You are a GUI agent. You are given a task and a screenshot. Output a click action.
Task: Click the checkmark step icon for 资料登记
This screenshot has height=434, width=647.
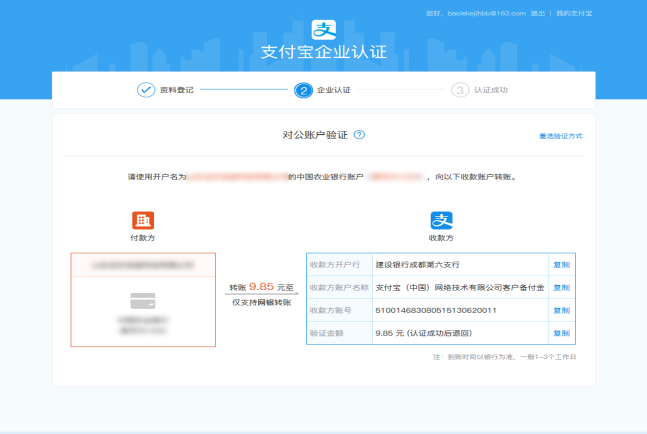[x=146, y=90]
